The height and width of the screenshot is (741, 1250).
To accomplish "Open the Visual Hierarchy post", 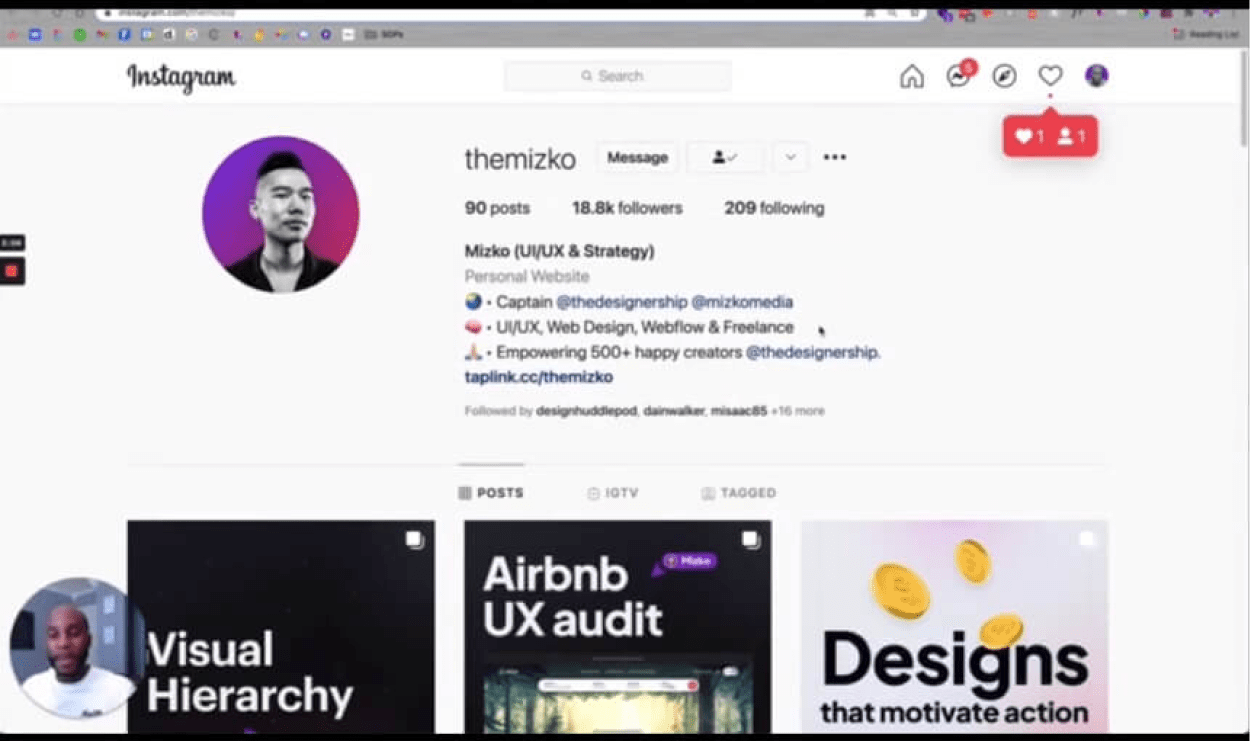I will tap(281, 627).
